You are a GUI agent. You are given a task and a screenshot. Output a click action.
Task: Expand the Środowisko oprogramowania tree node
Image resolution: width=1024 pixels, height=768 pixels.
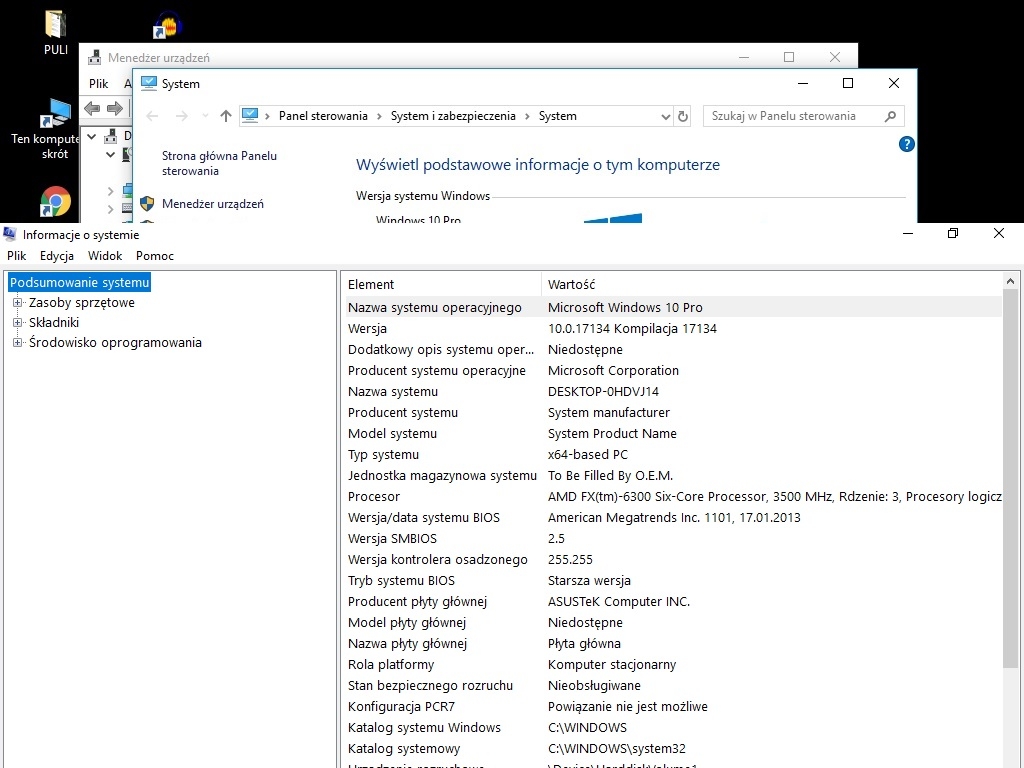pos(18,343)
